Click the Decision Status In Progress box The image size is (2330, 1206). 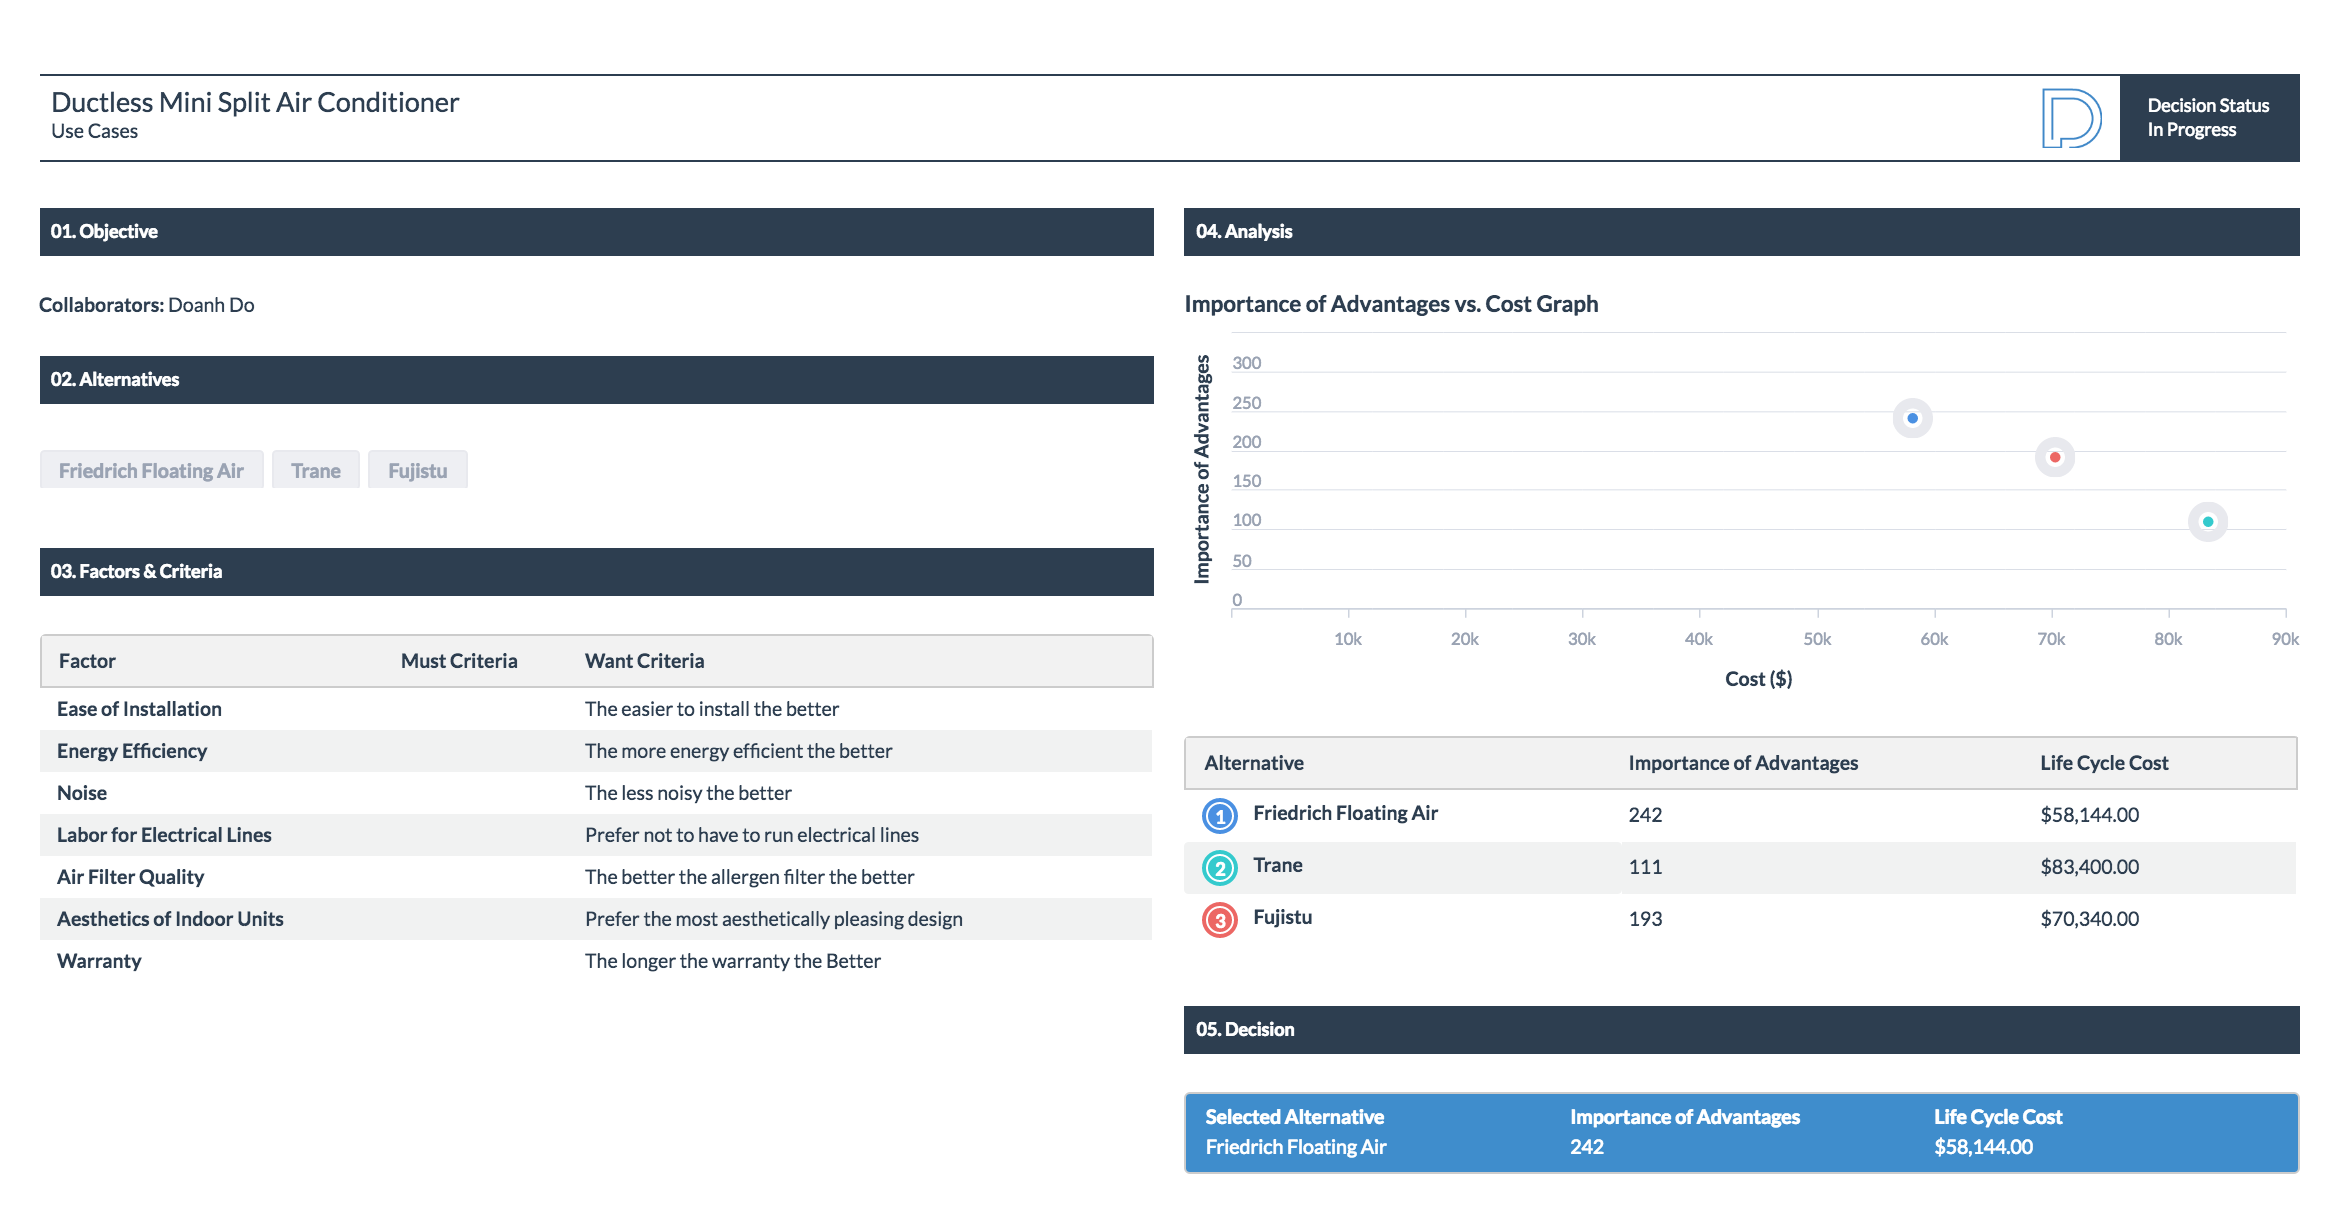point(2209,118)
